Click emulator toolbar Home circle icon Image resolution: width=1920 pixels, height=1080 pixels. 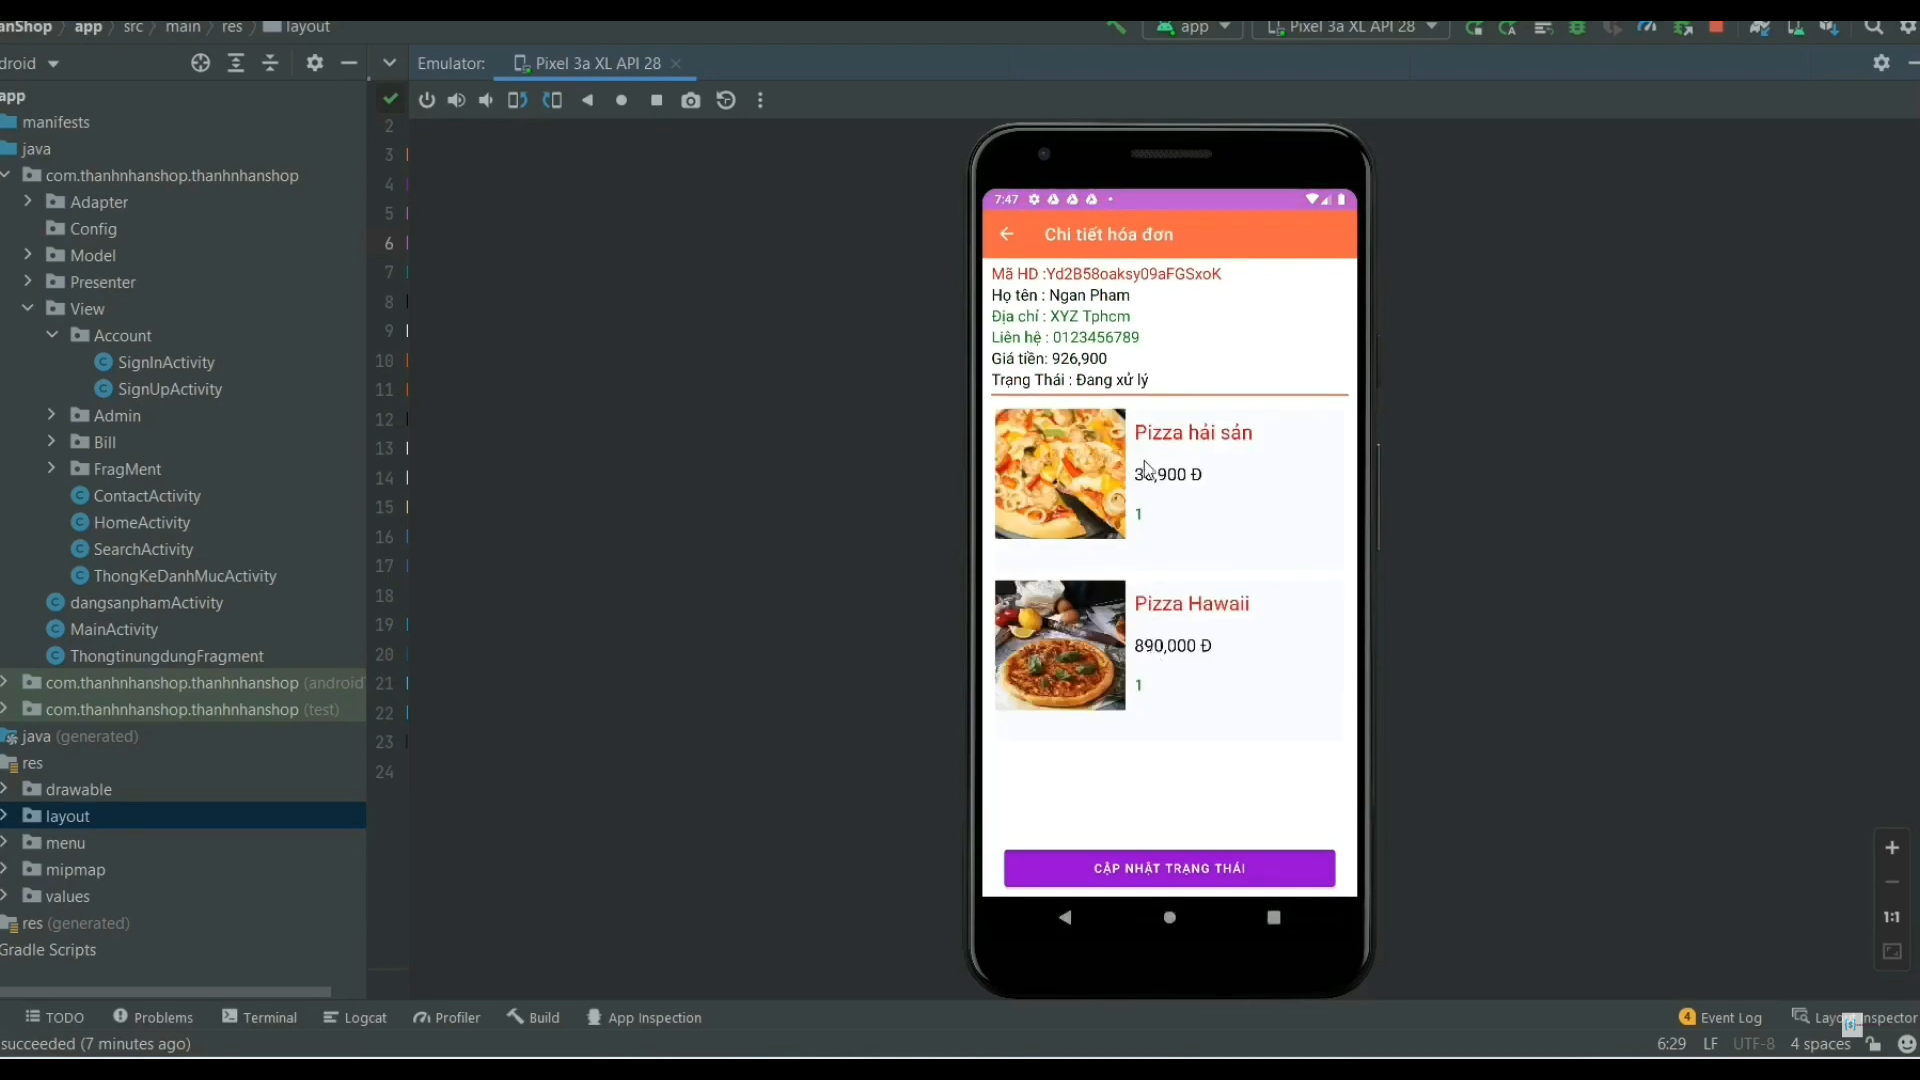point(622,100)
